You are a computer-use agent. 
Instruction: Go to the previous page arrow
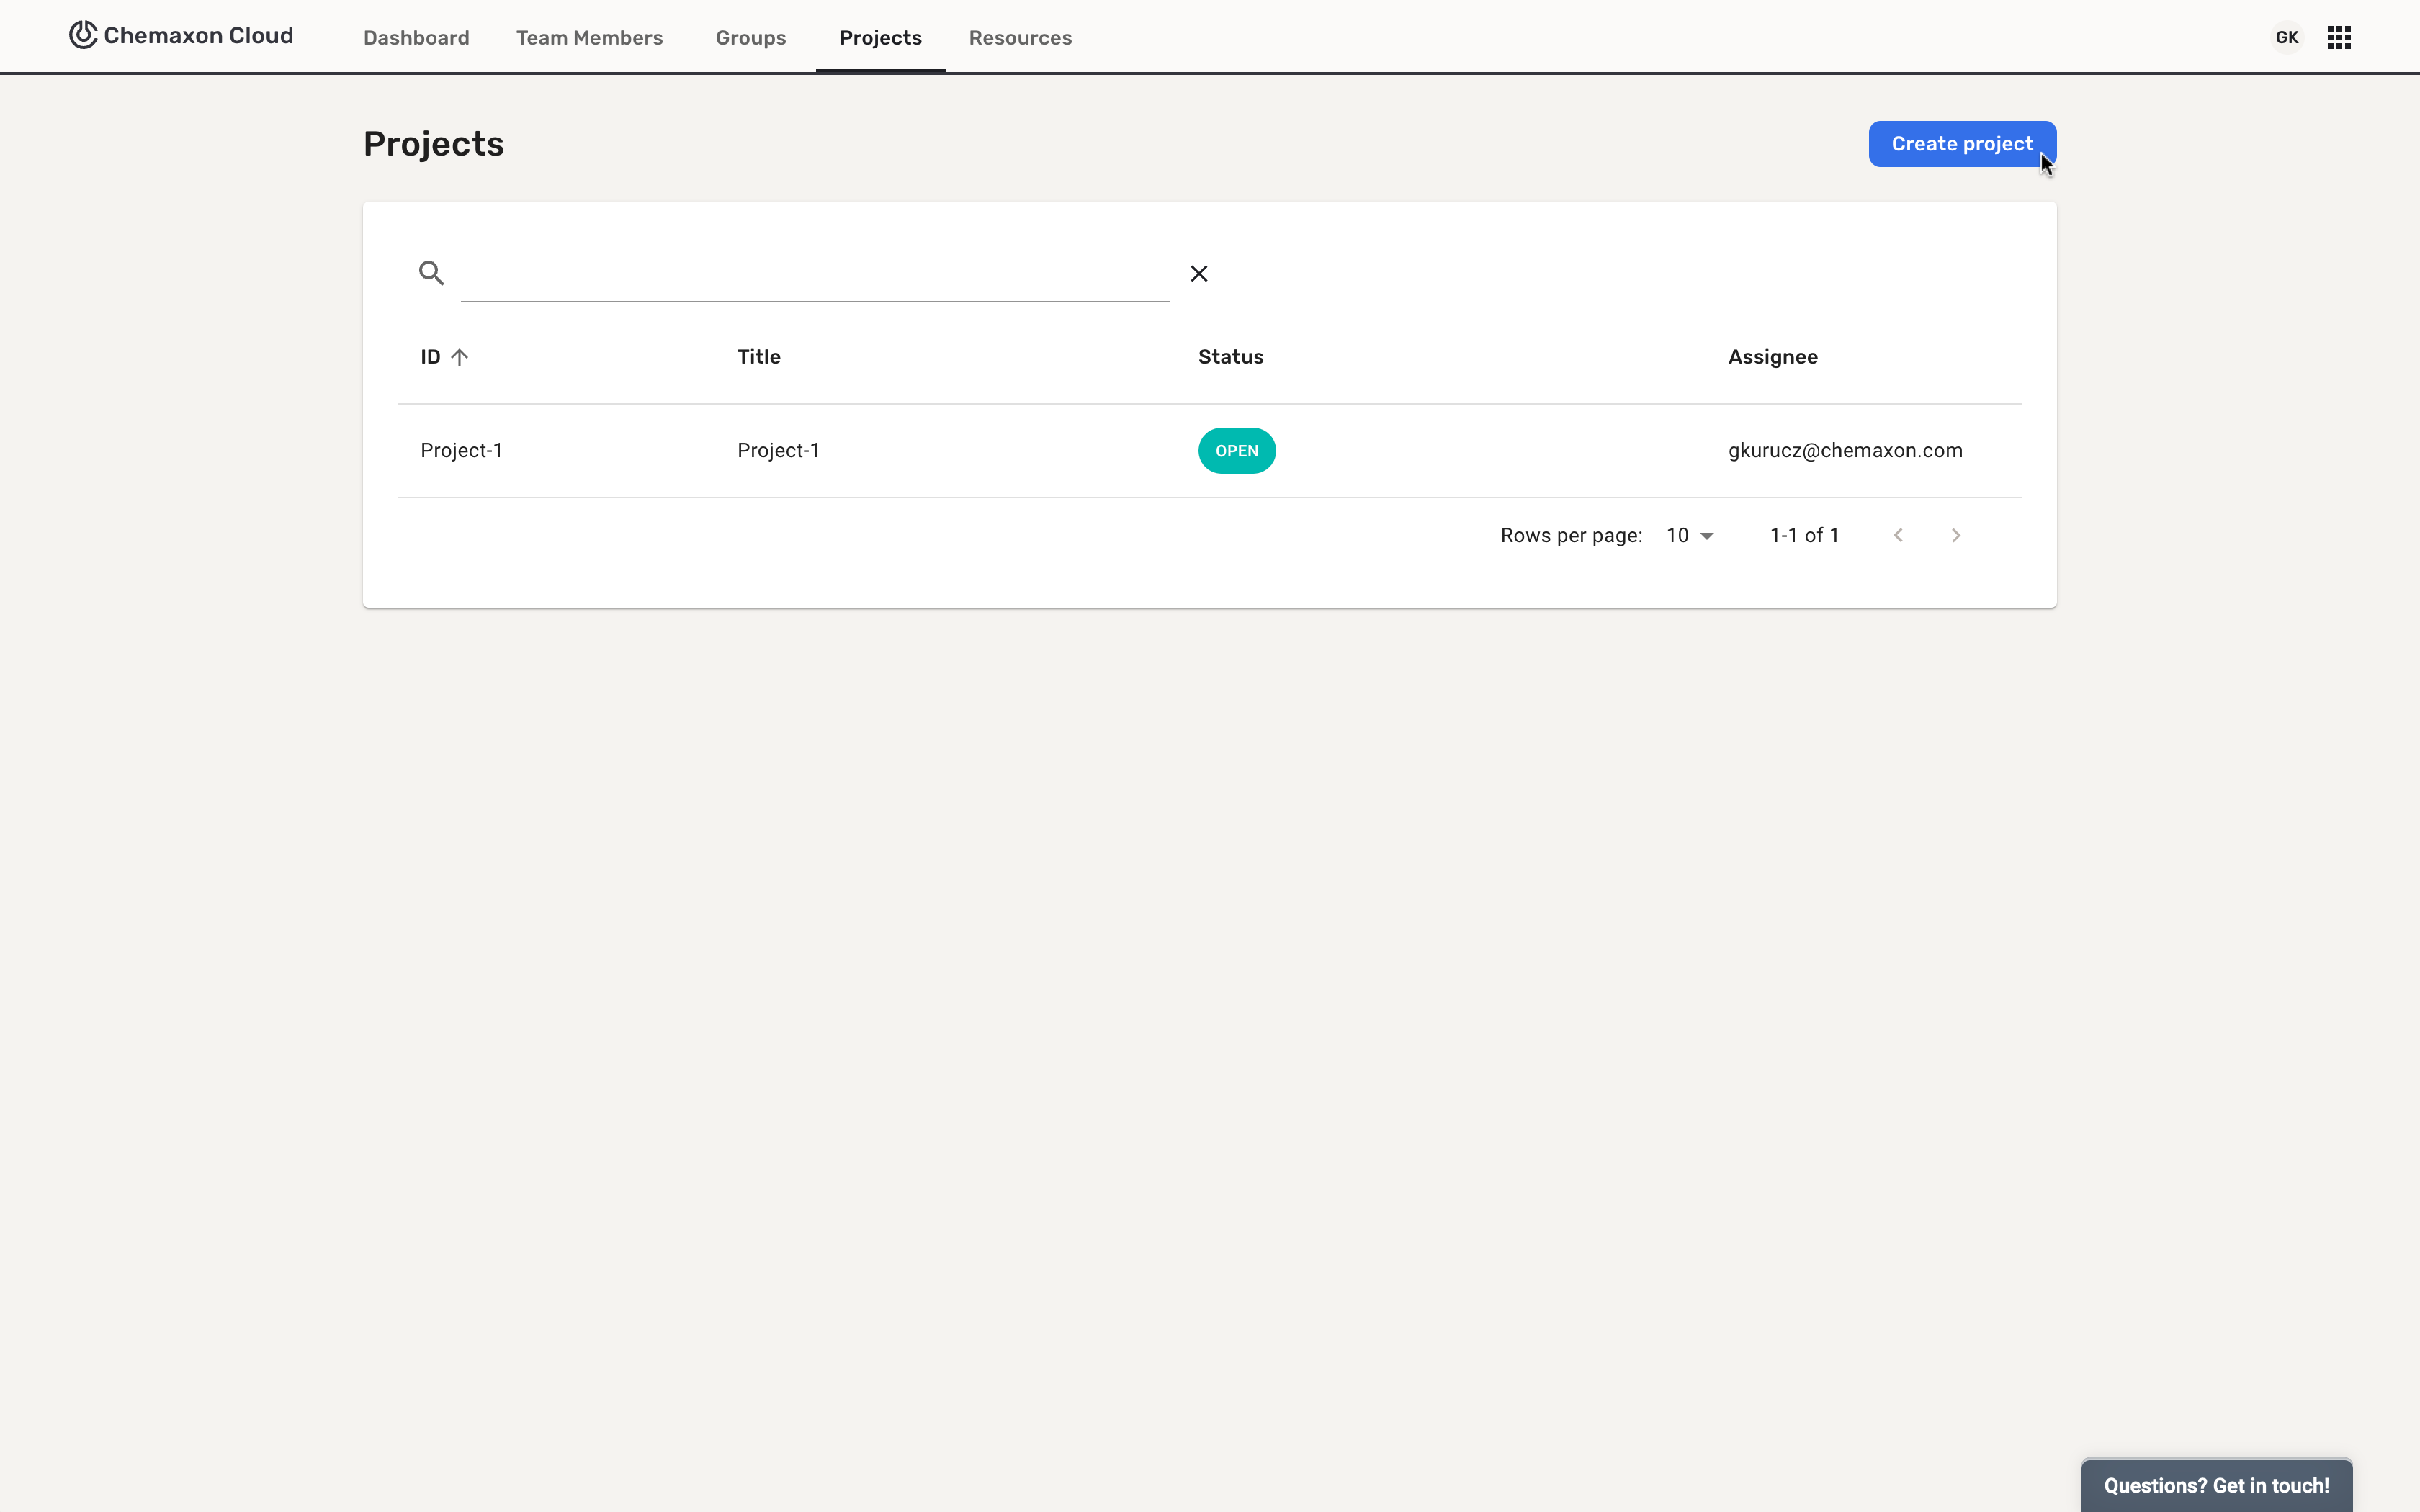coord(1897,536)
